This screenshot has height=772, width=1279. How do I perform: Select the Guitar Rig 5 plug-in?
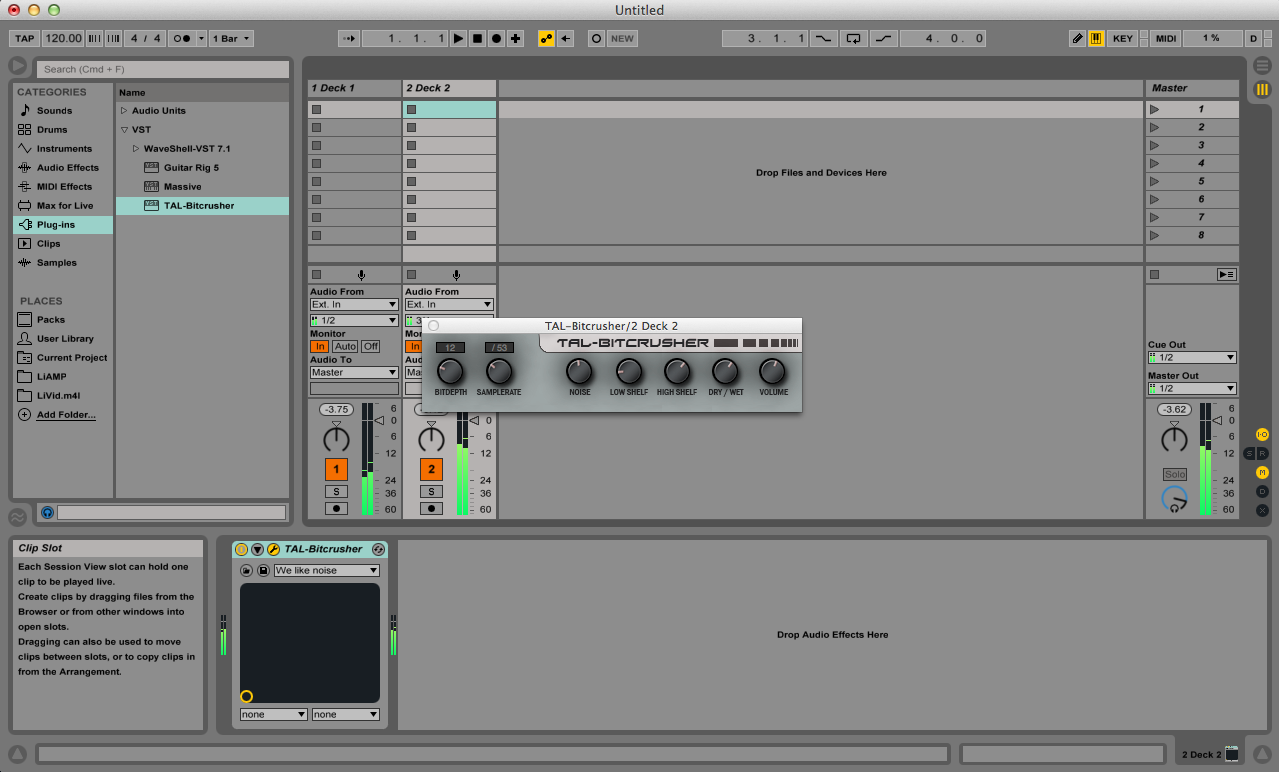tap(191, 167)
